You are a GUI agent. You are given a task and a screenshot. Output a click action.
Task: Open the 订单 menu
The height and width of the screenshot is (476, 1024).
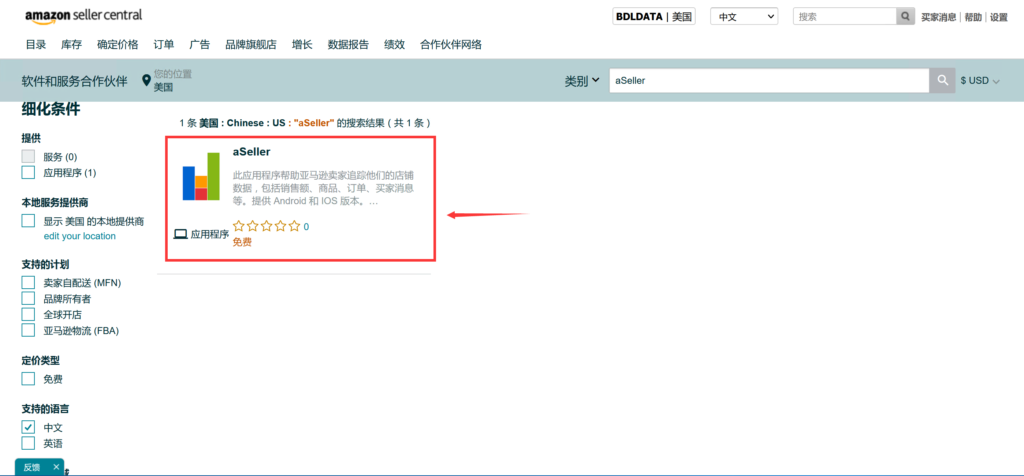[164, 44]
